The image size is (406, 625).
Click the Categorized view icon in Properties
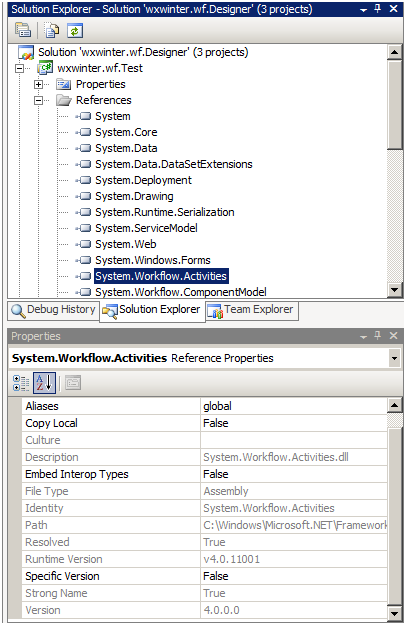click(21, 383)
